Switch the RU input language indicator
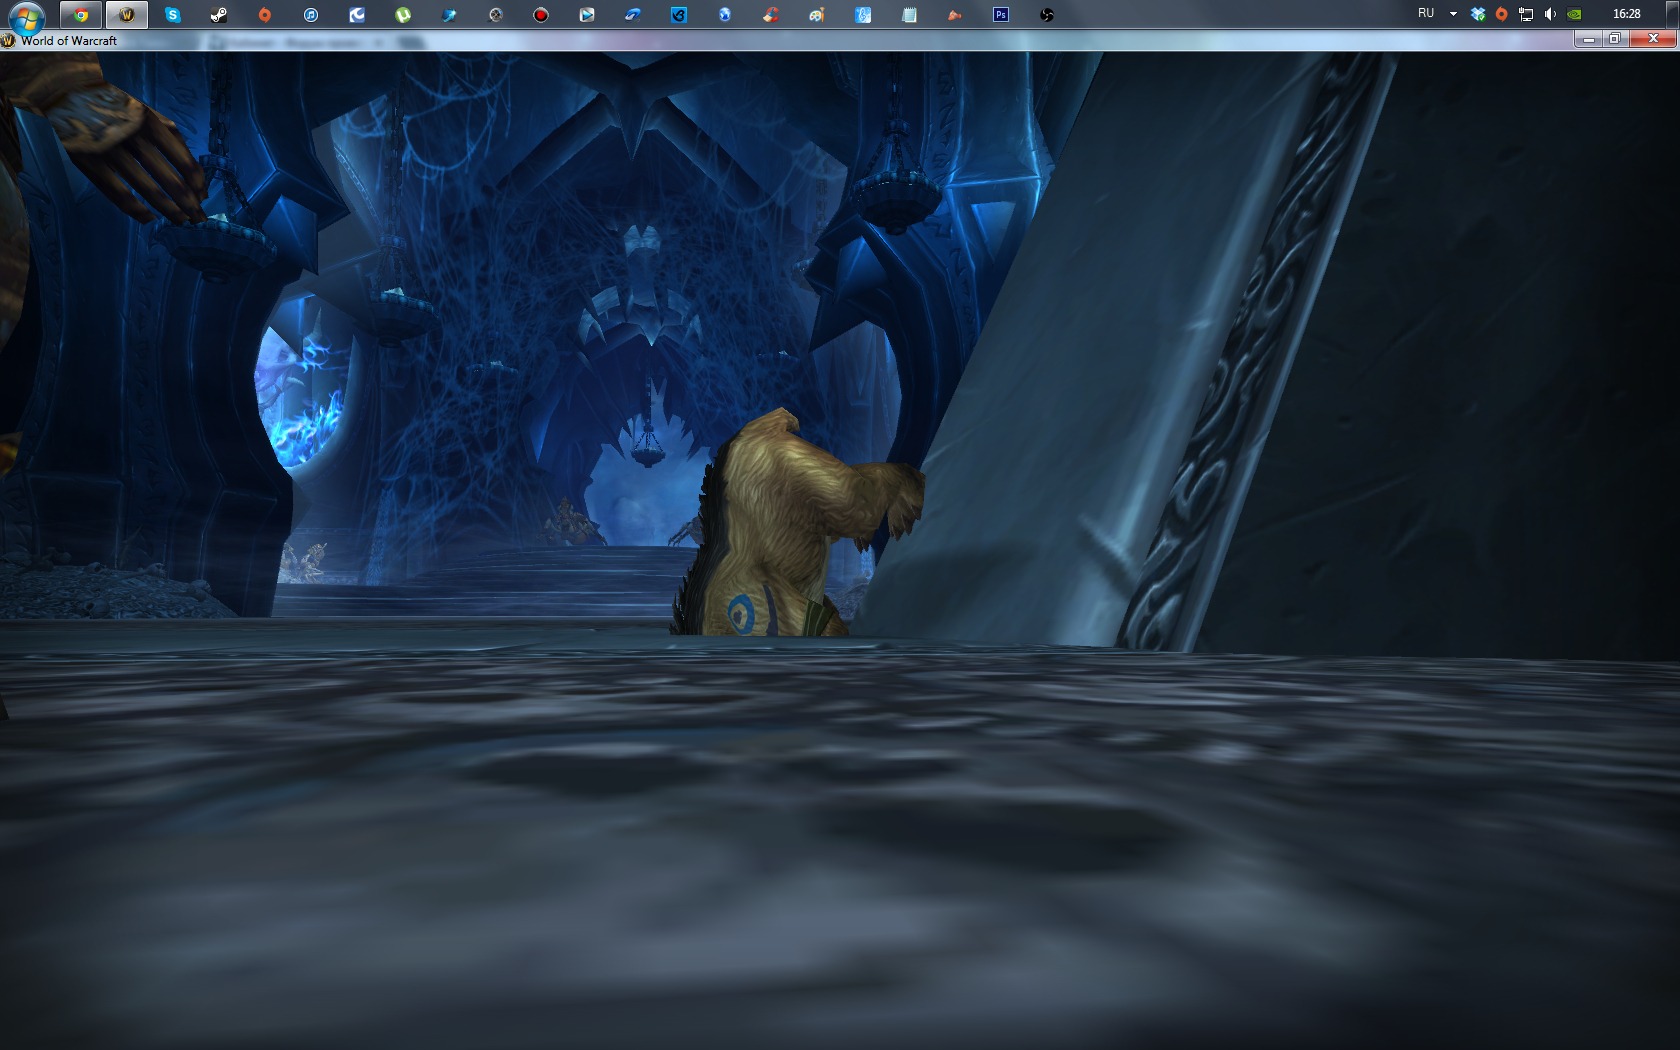 coord(1426,13)
